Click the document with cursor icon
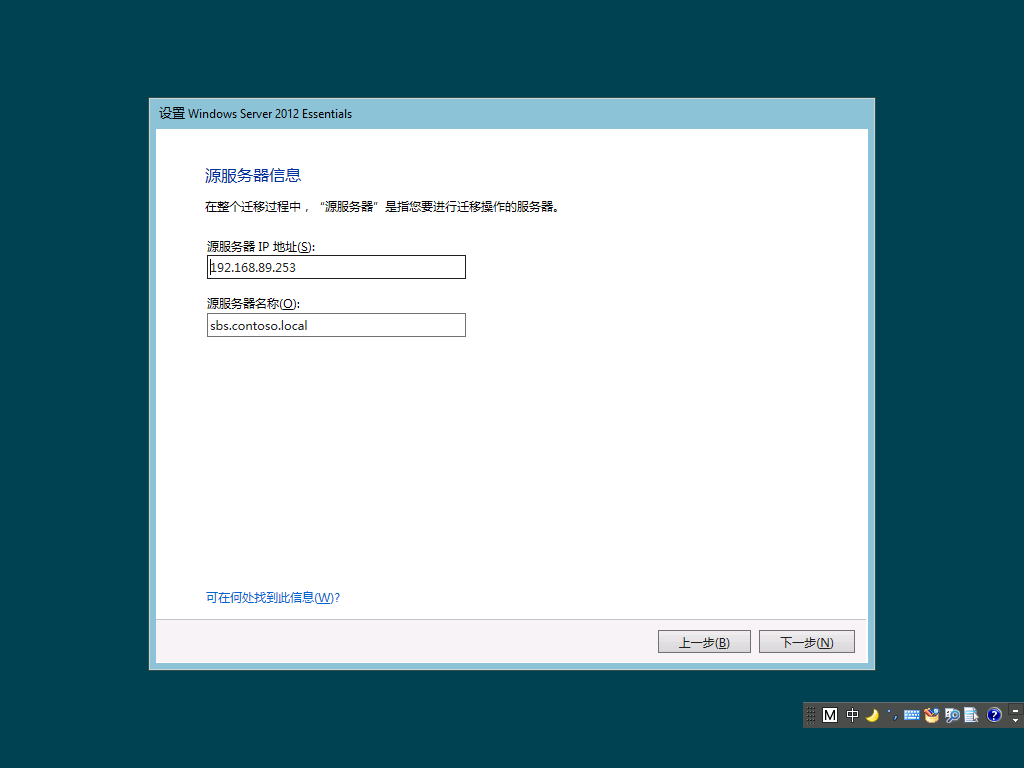Viewport: 1024px width, 768px height. 971,715
